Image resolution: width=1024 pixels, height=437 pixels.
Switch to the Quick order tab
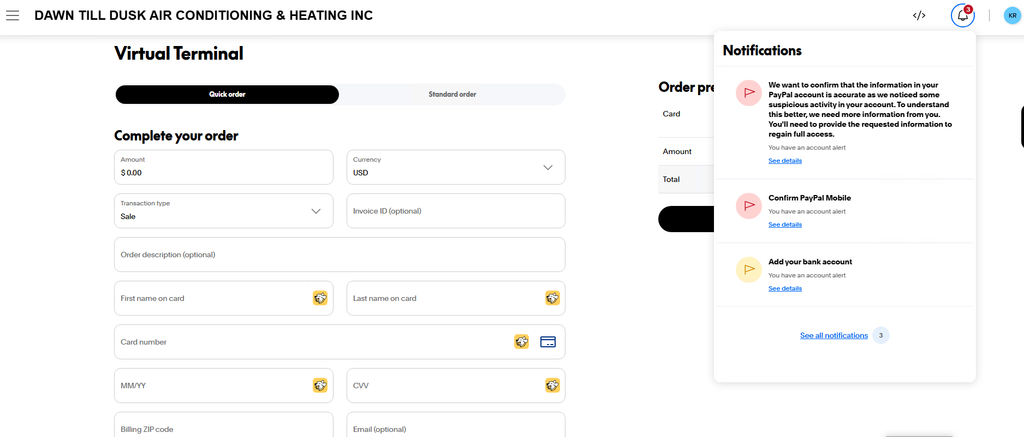point(227,94)
